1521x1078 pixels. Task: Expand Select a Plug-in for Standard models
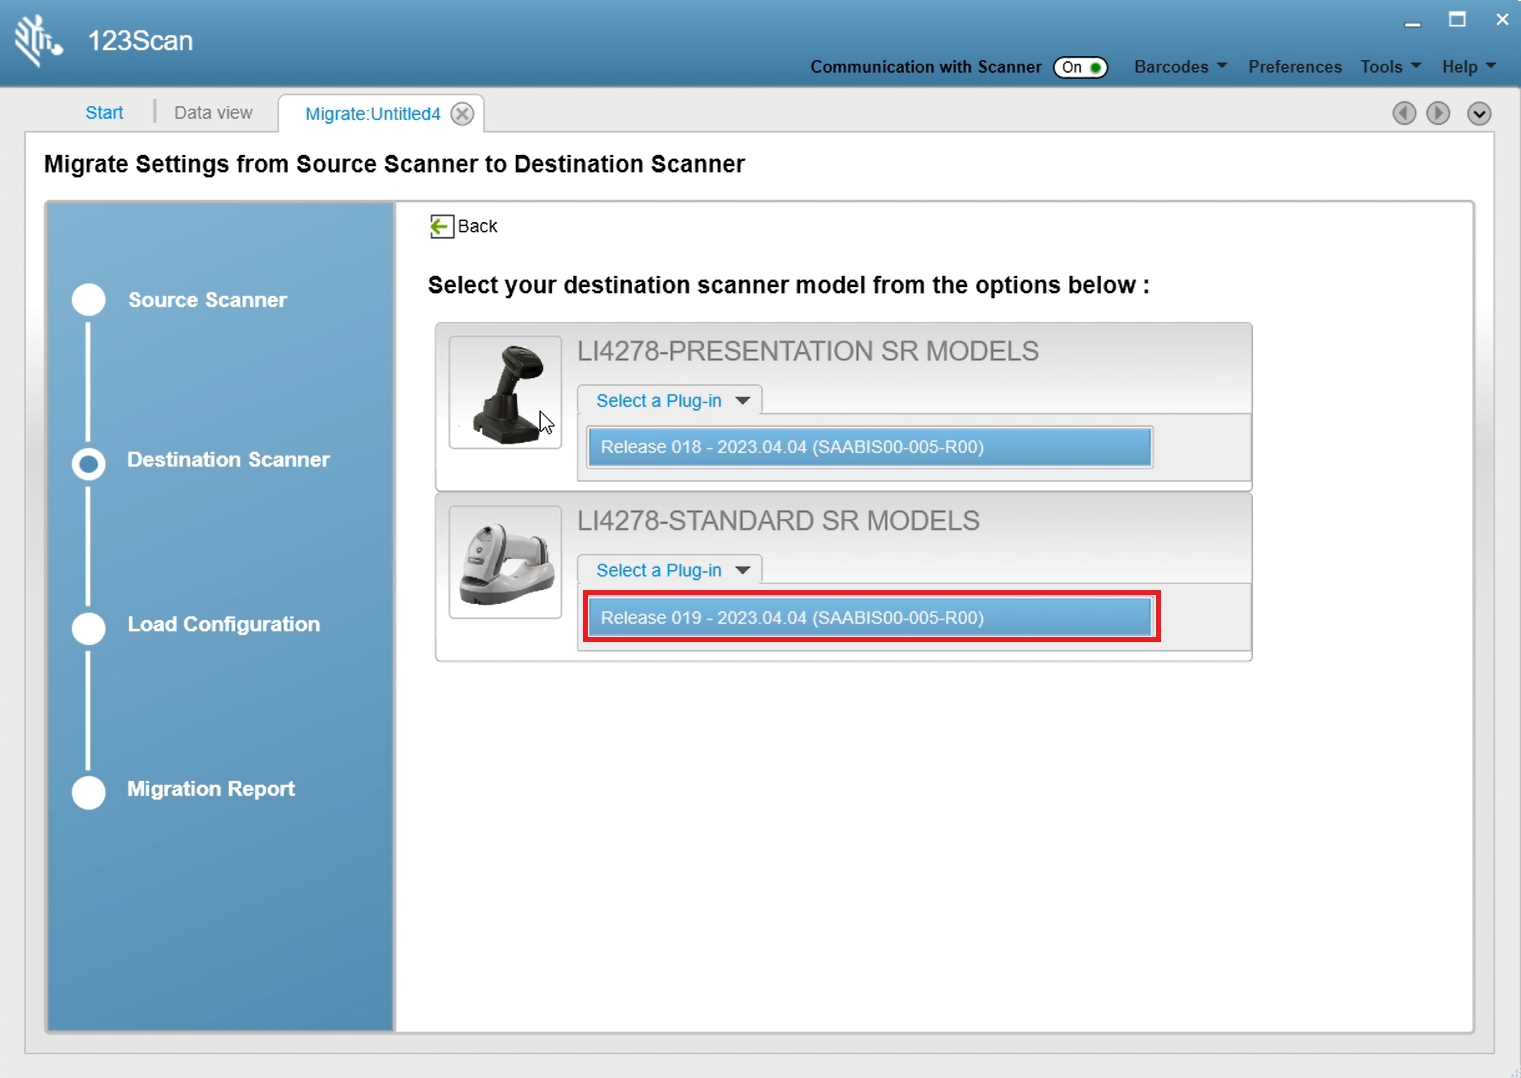pos(670,570)
